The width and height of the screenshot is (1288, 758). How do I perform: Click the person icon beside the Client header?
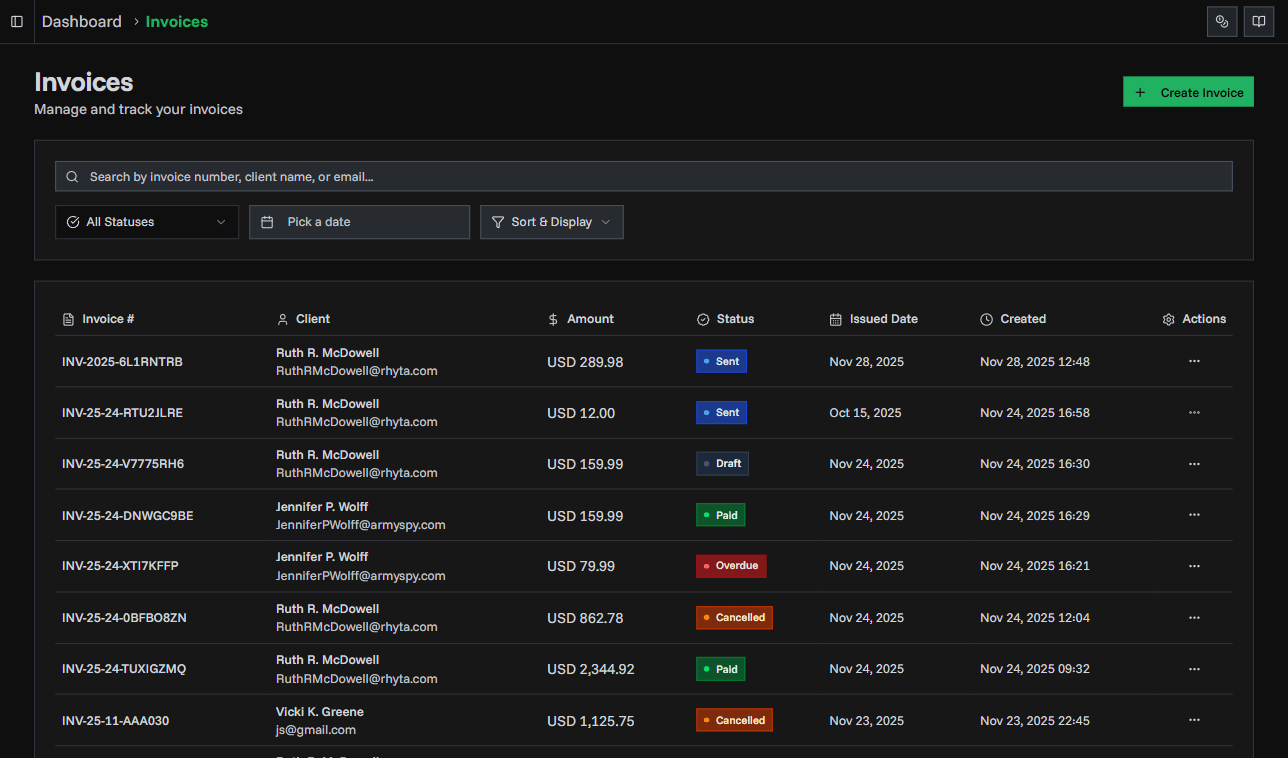point(281,318)
